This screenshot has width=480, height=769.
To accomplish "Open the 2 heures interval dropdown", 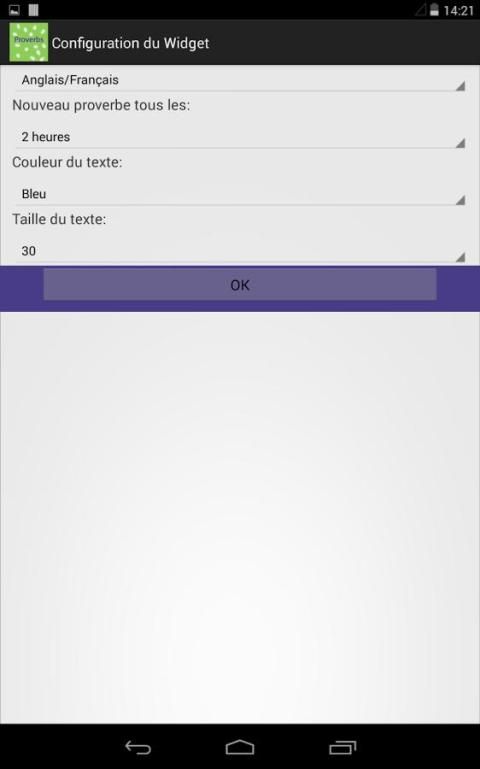I will pos(240,137).
